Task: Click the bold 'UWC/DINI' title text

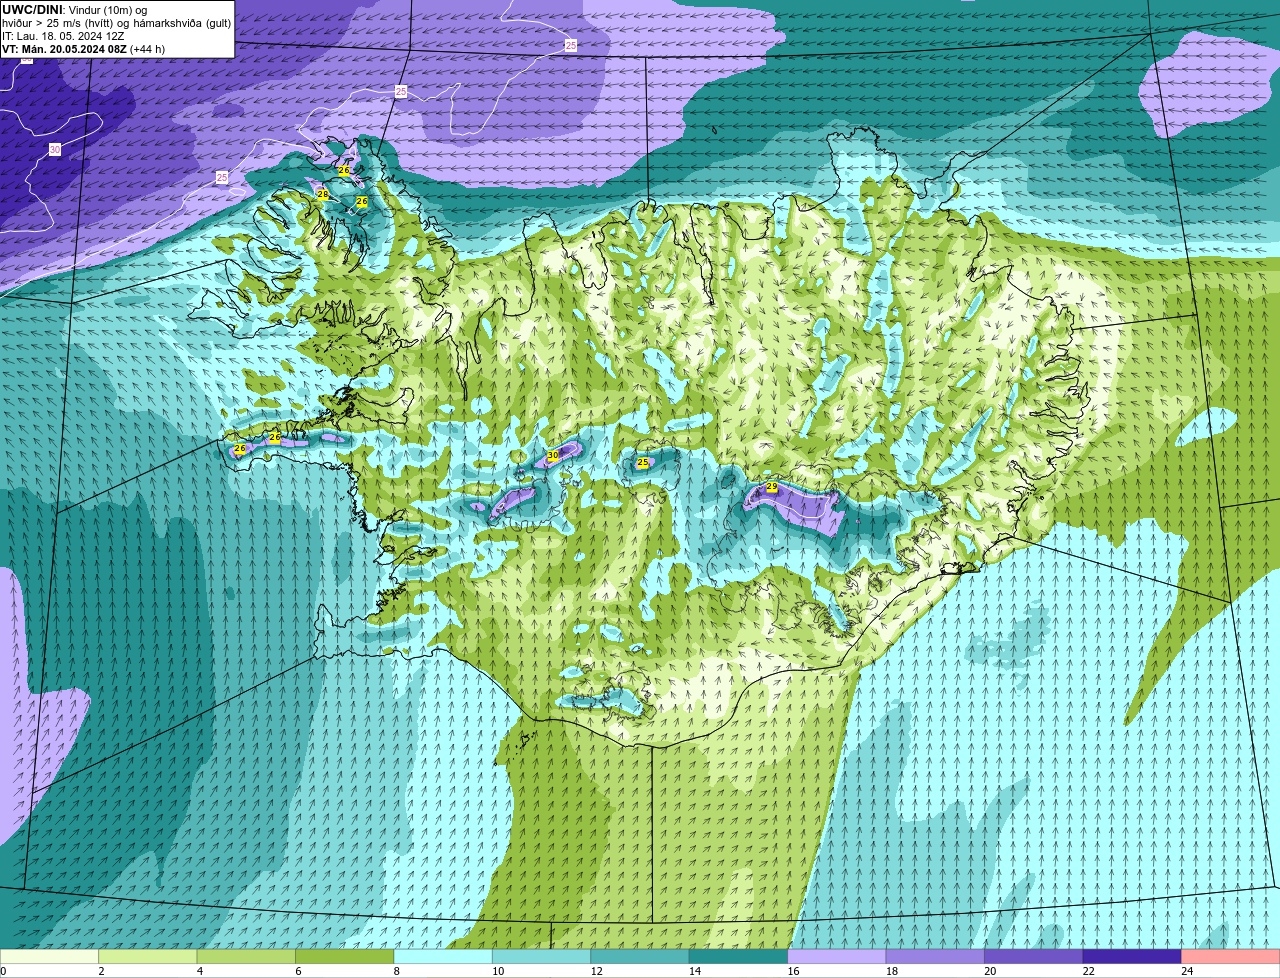Action: pyautogui.click(x=32, y=9)
